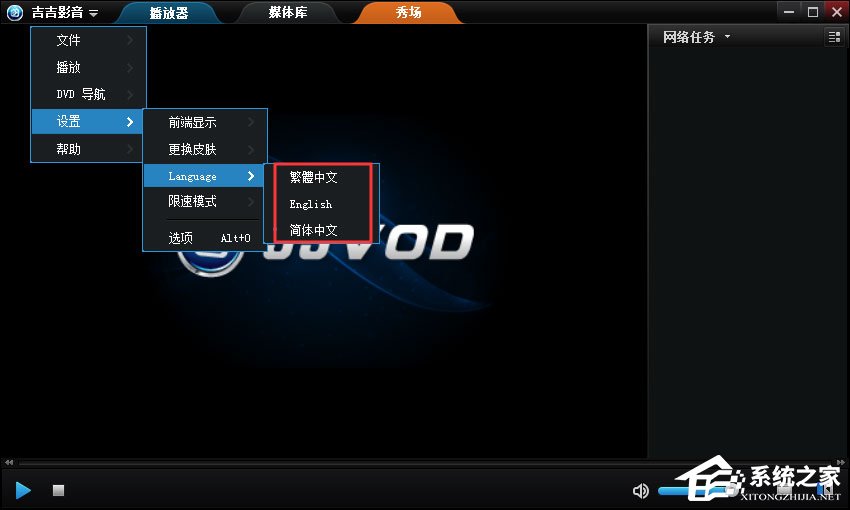Image resolution: width=850 pixels, height=510 pixels.
Task: Click rewind arrows left of seek bar
Action: (x=9, y=462)
